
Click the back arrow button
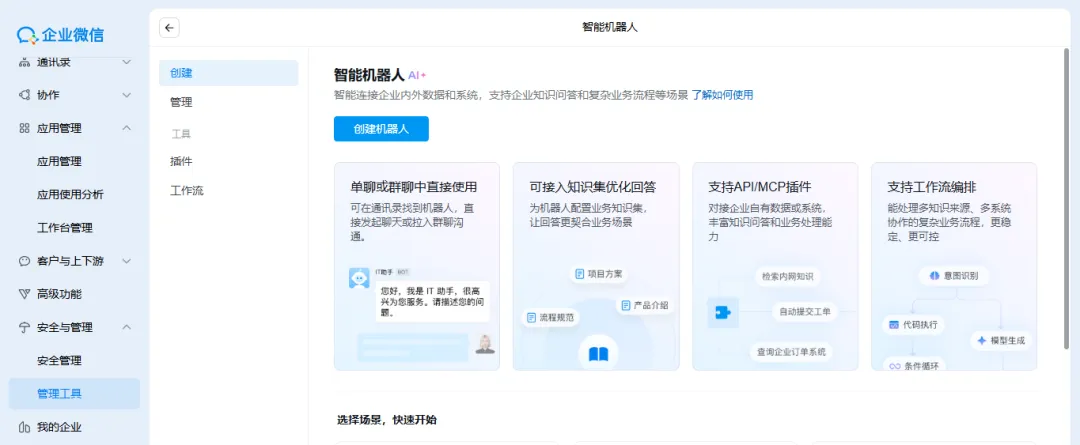pos(169,28)
